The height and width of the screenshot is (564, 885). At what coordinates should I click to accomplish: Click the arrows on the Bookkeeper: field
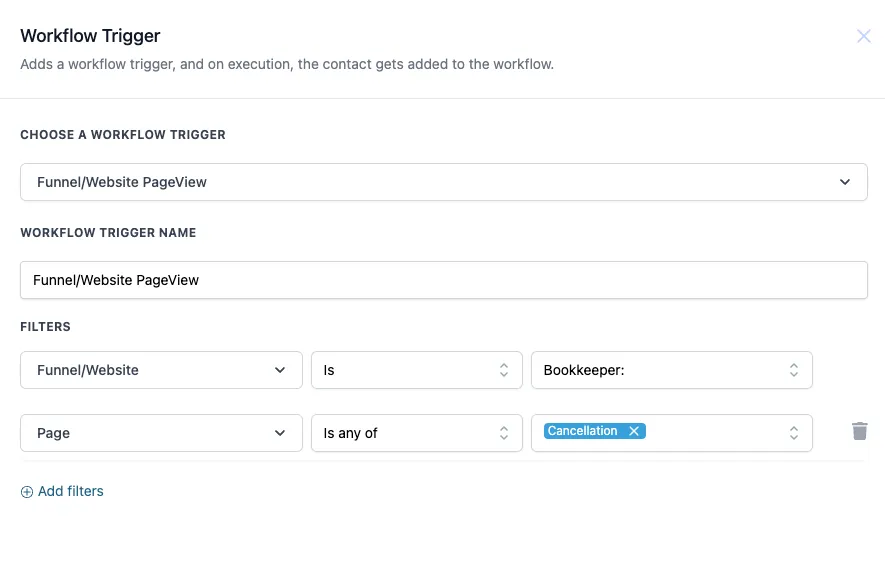click(x=794, y=370)
